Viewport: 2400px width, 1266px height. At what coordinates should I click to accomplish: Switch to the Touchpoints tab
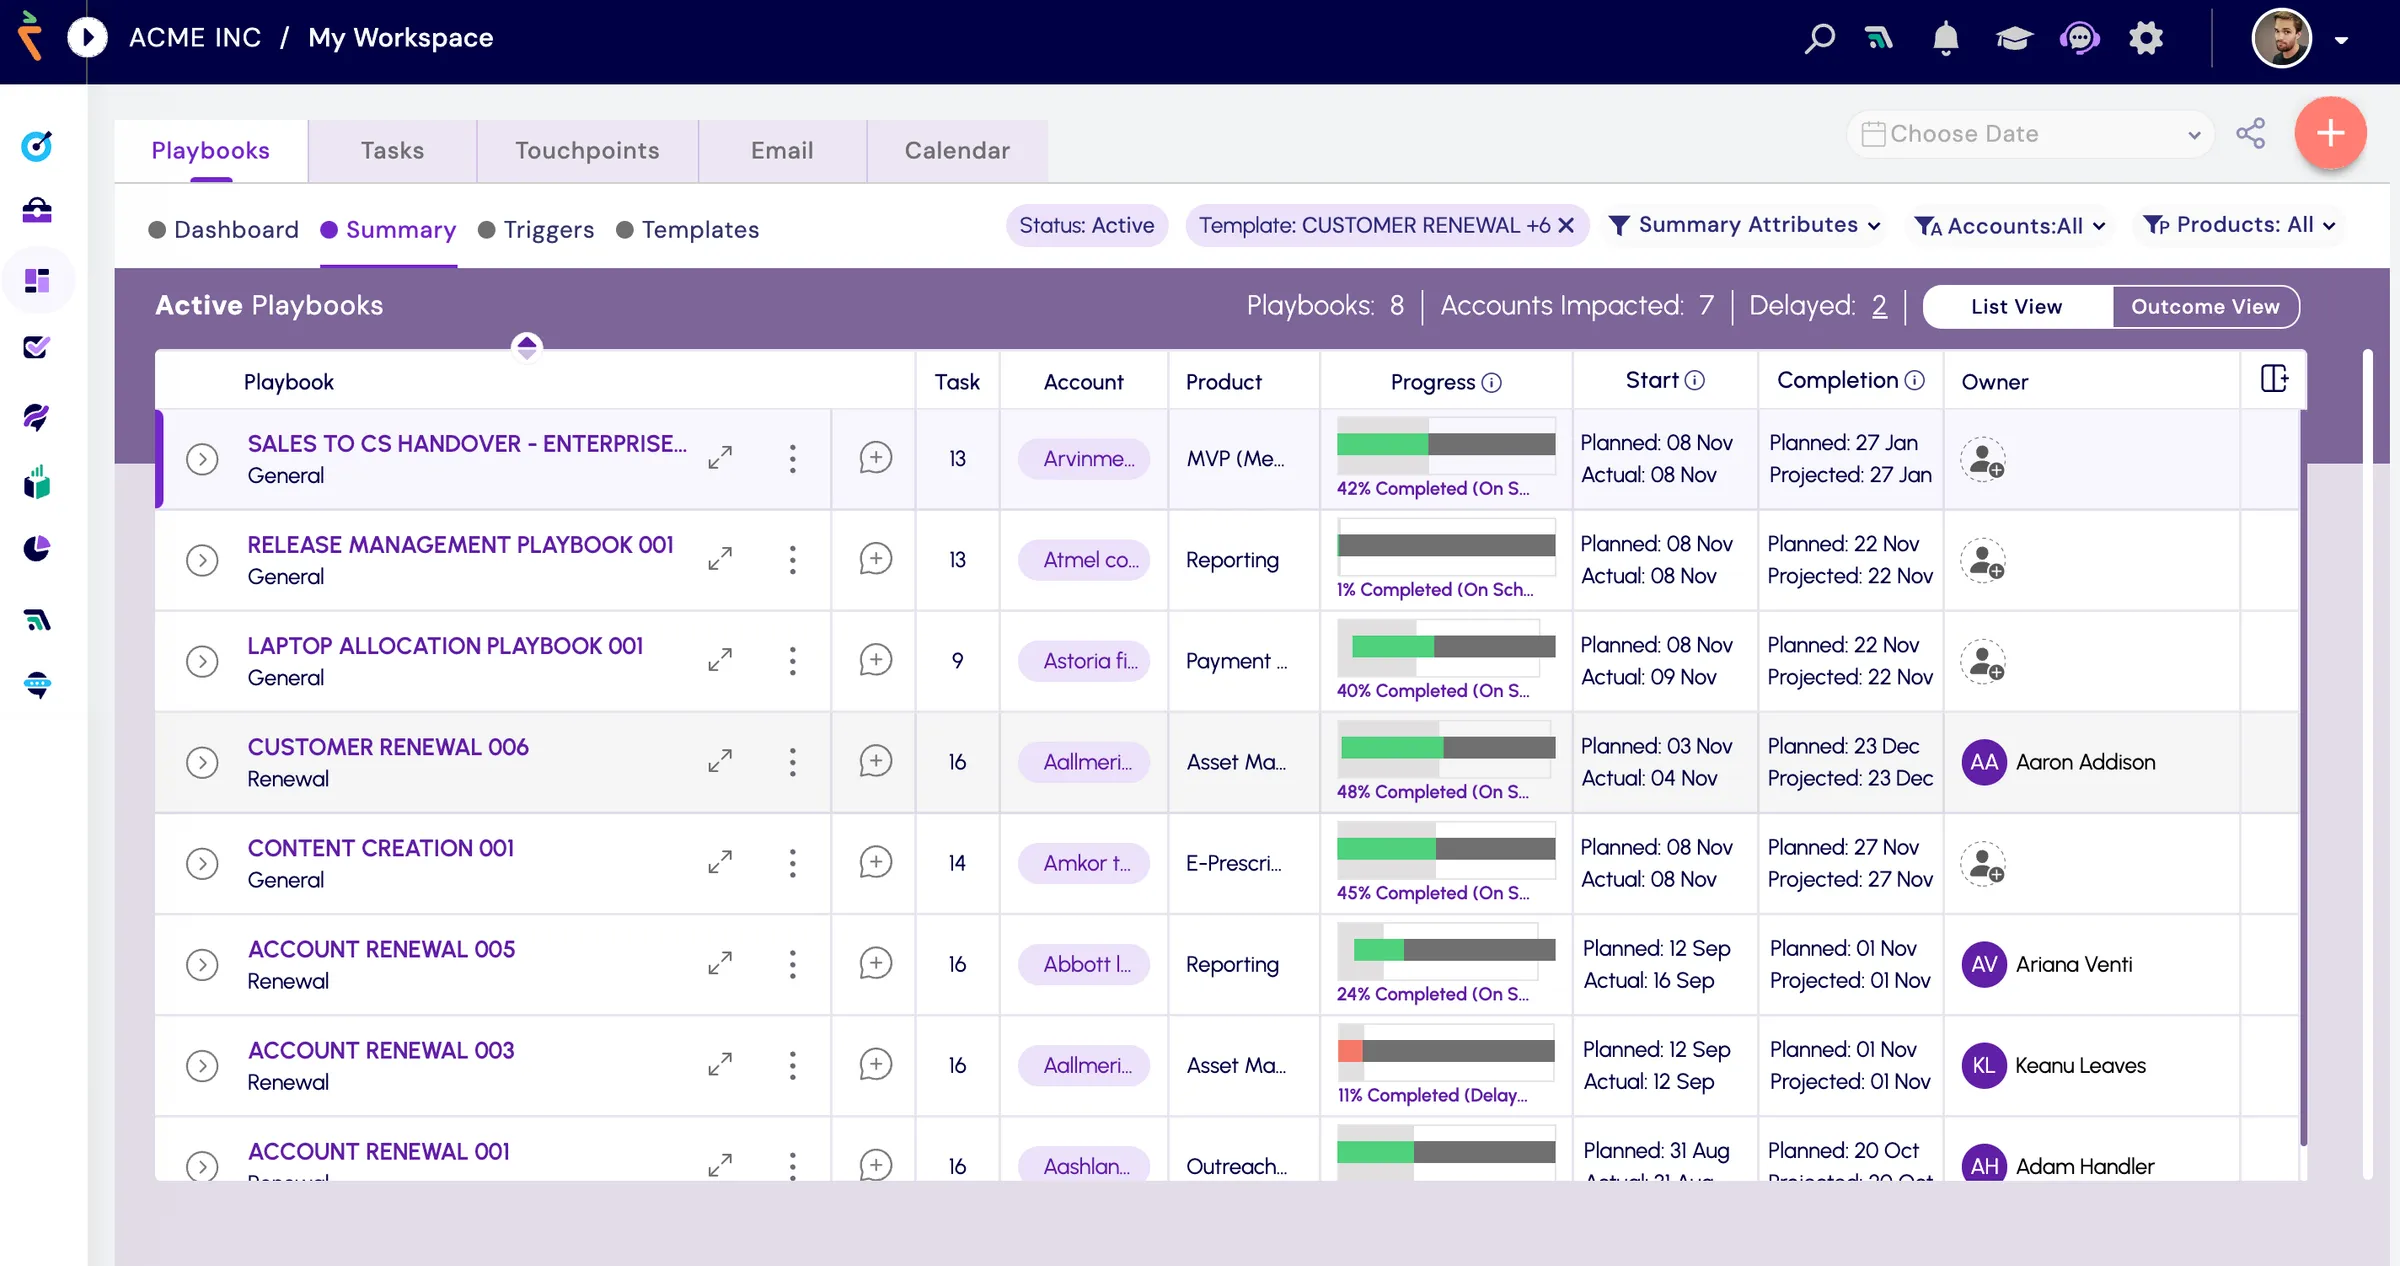(587, 150)
